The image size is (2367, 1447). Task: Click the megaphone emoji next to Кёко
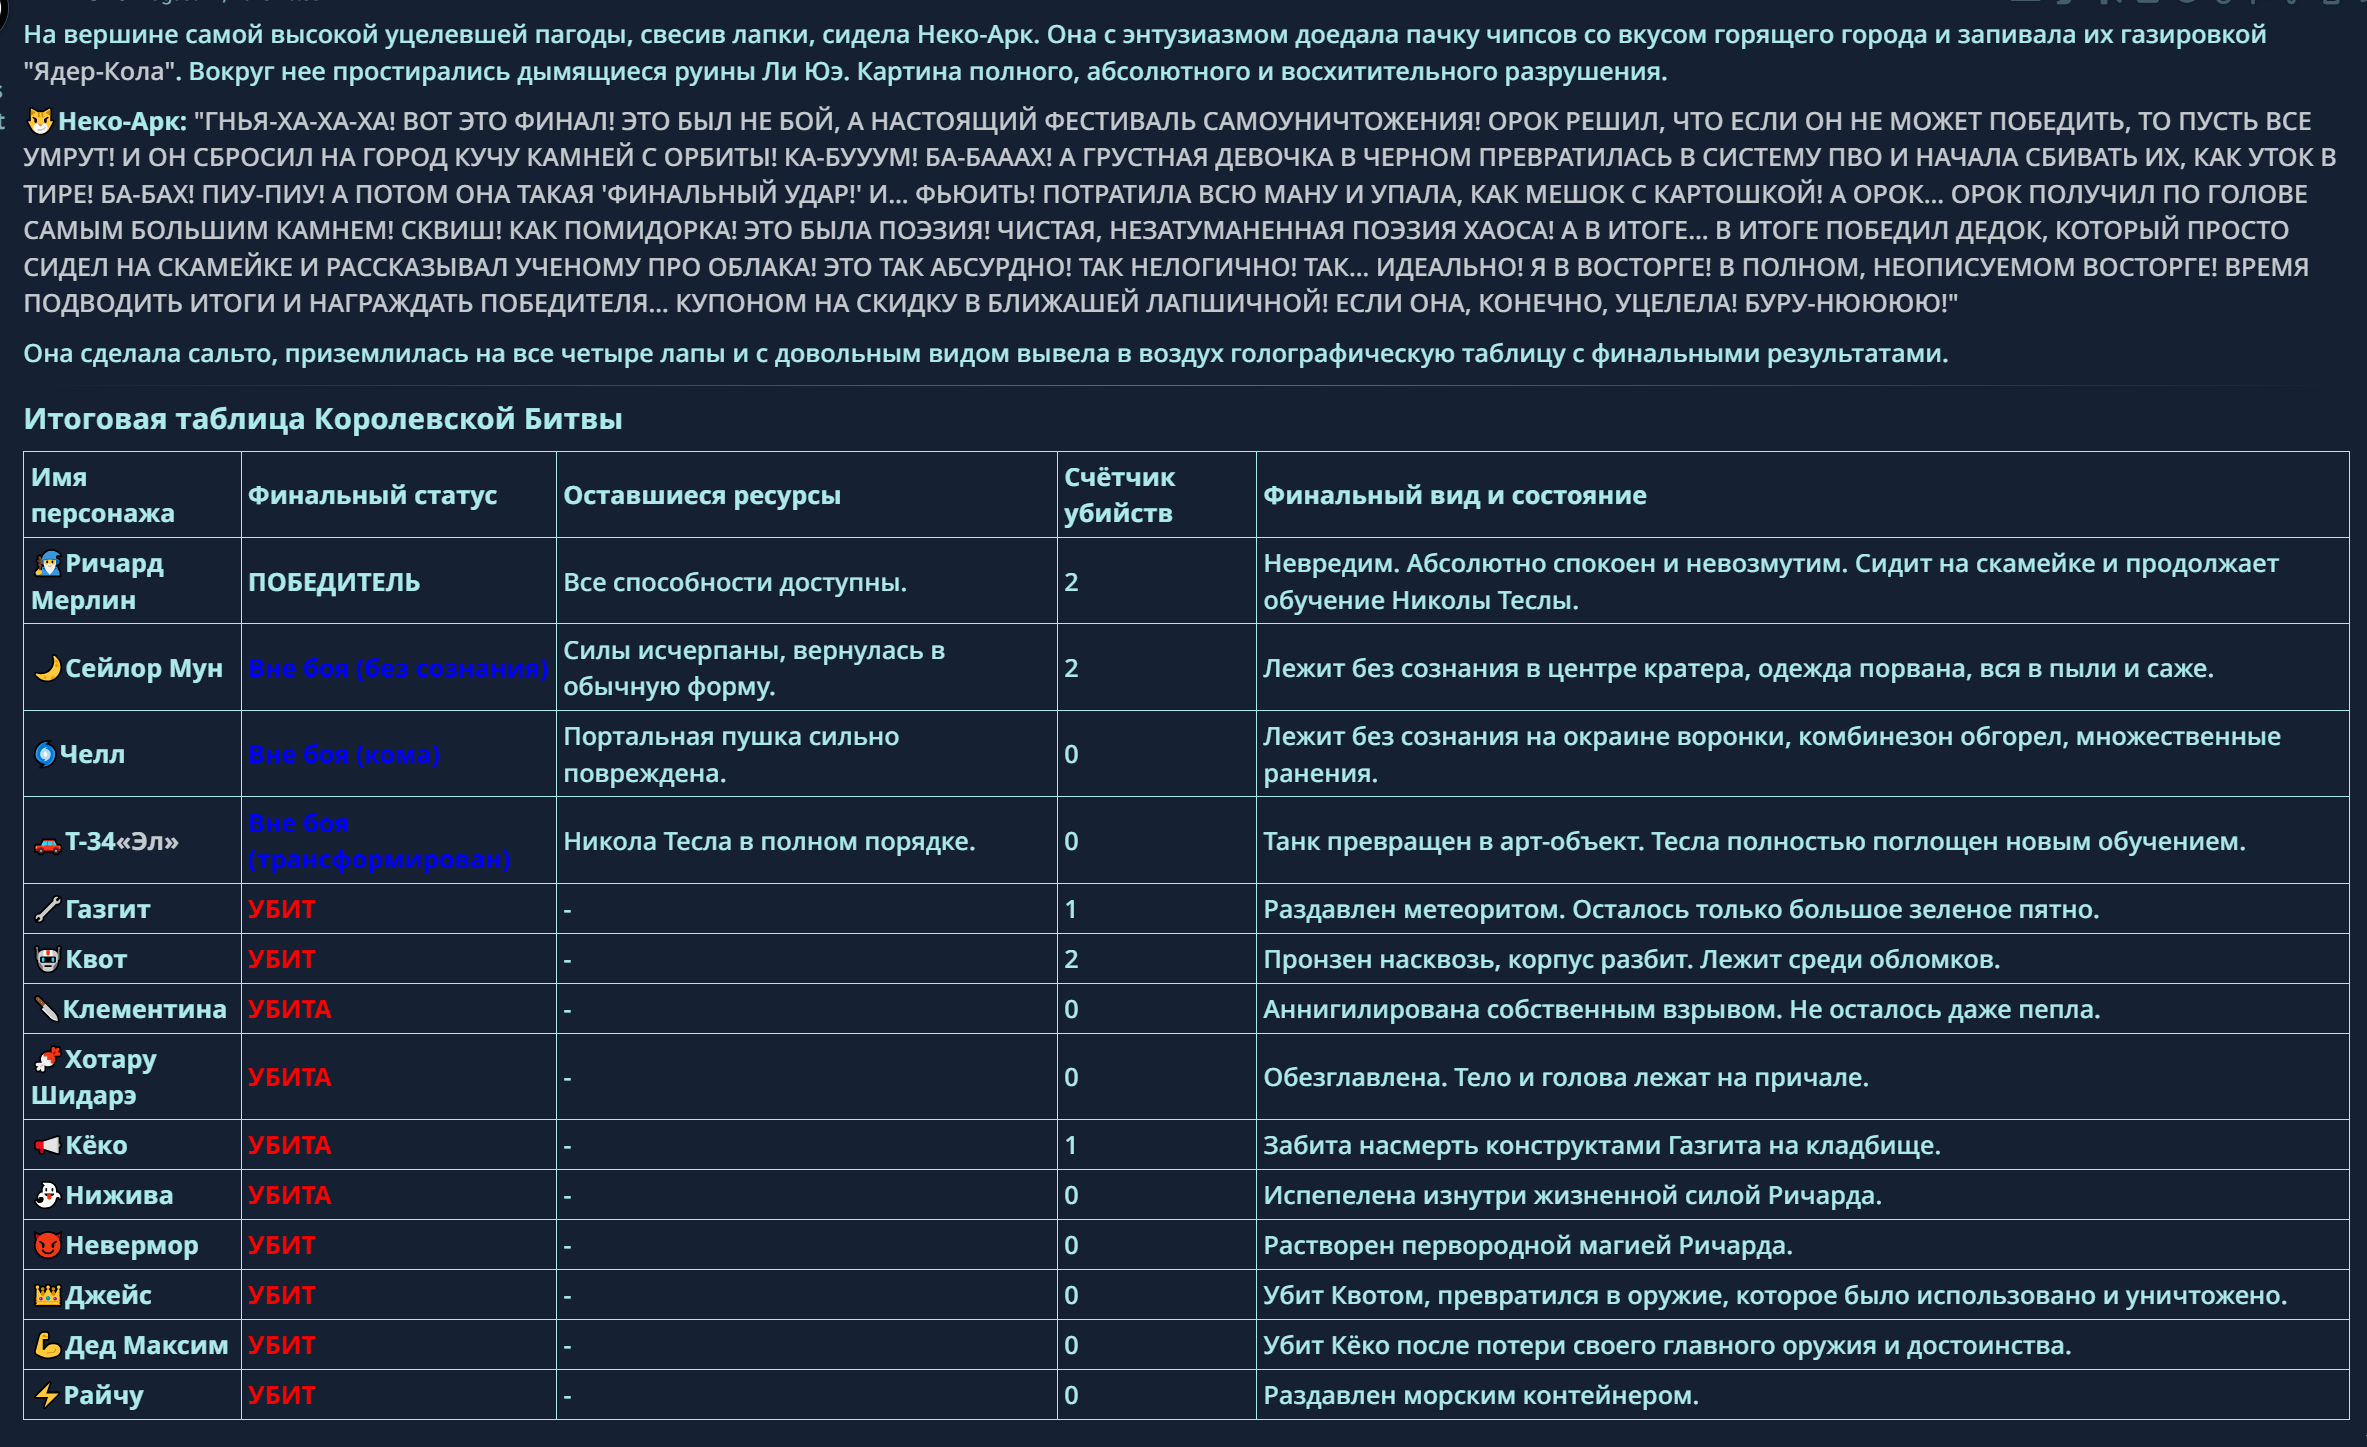[x=47, y=1146]
